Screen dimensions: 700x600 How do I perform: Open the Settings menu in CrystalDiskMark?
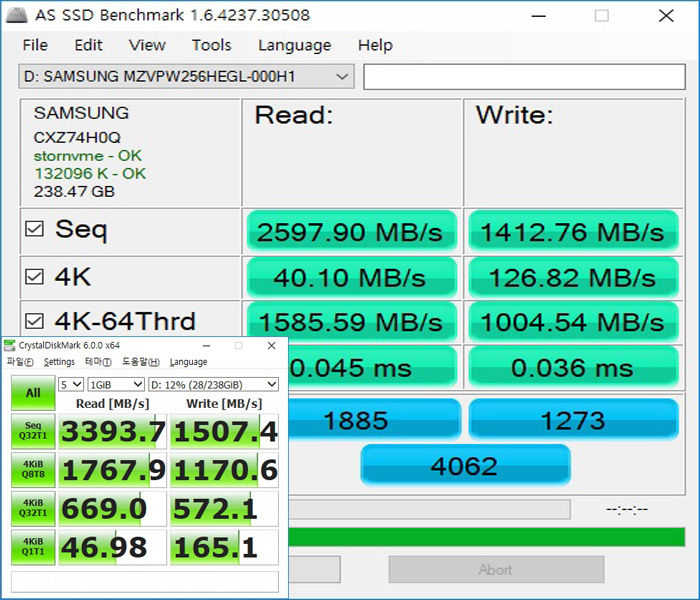[59, 362]
